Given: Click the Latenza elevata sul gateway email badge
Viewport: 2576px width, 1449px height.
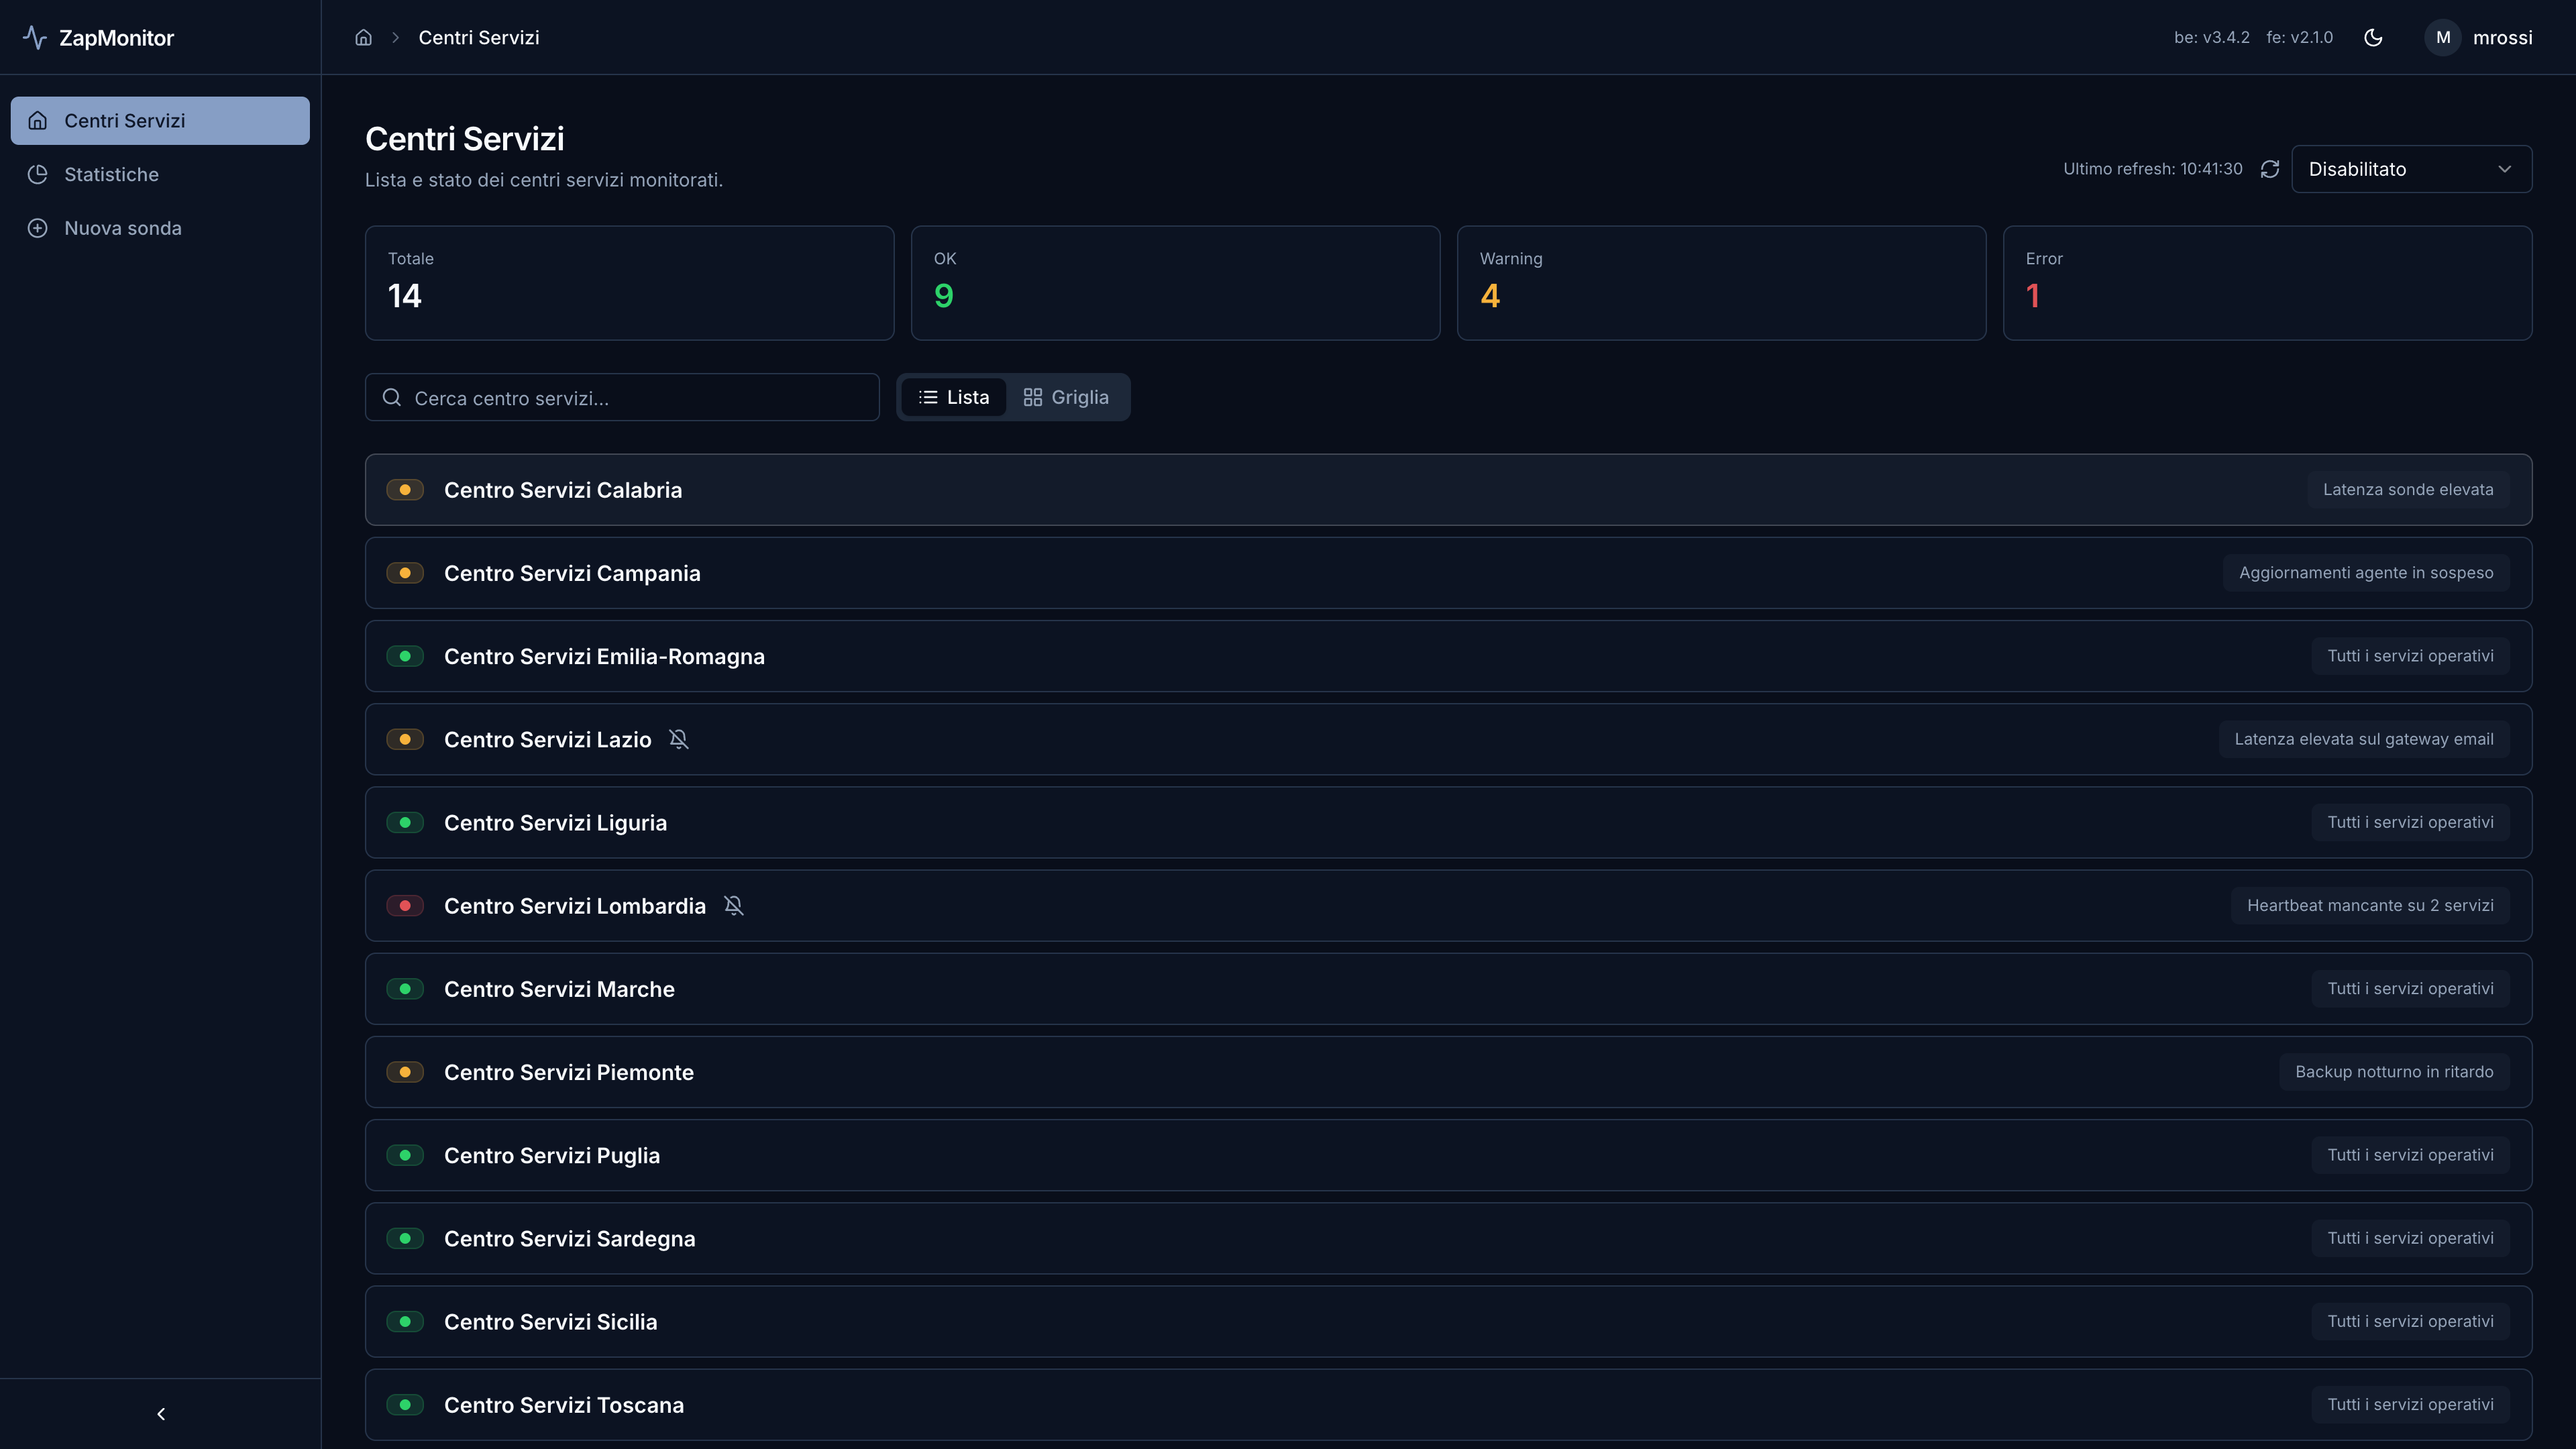Looking at the screenshot, I should point(2364,740).
